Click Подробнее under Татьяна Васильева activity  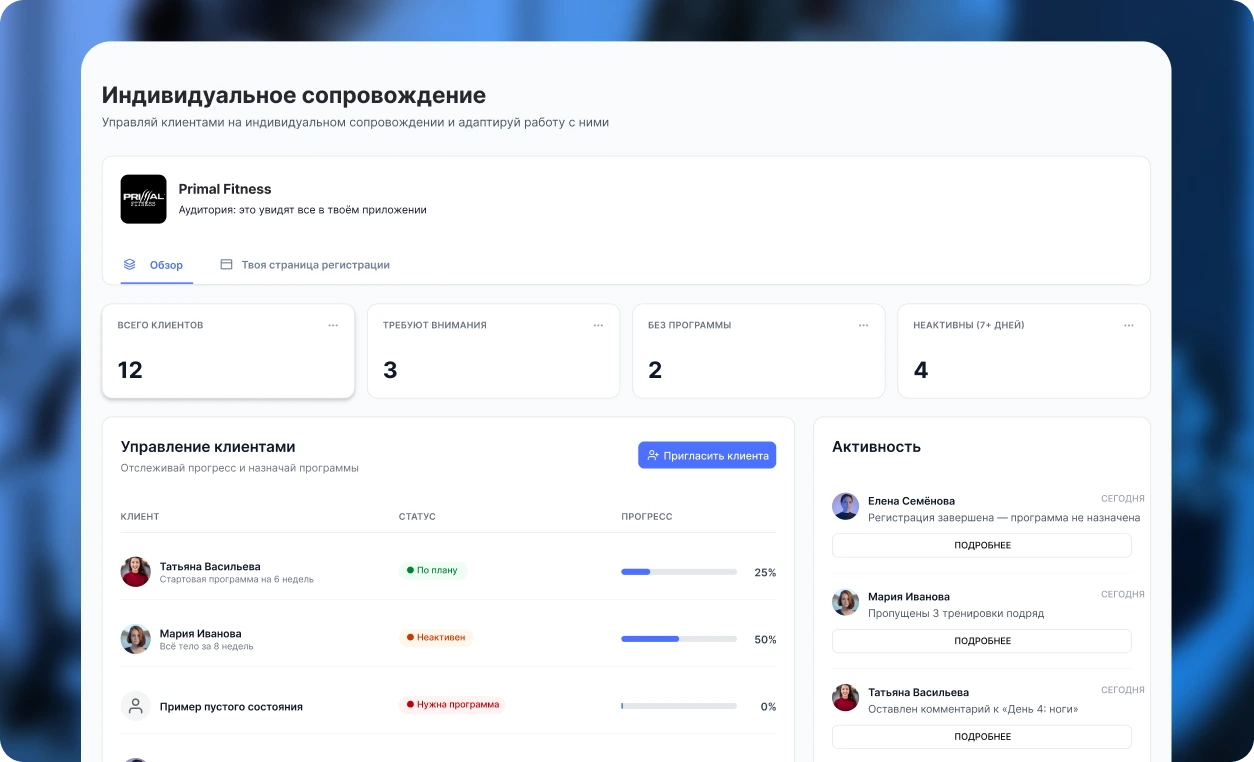[982, 737]
